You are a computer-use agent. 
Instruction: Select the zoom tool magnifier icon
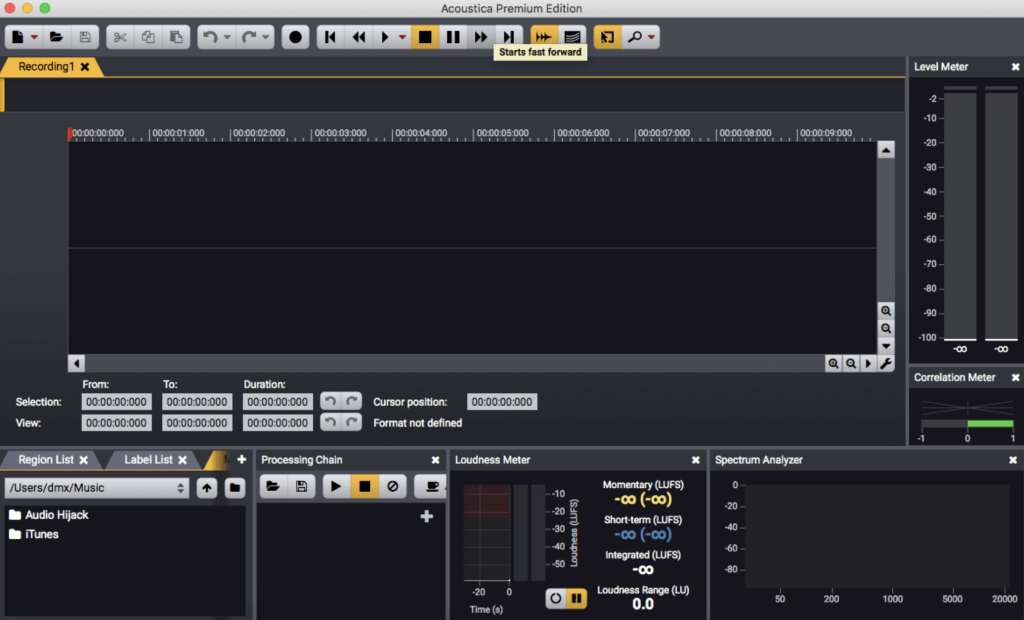[633, 37]
